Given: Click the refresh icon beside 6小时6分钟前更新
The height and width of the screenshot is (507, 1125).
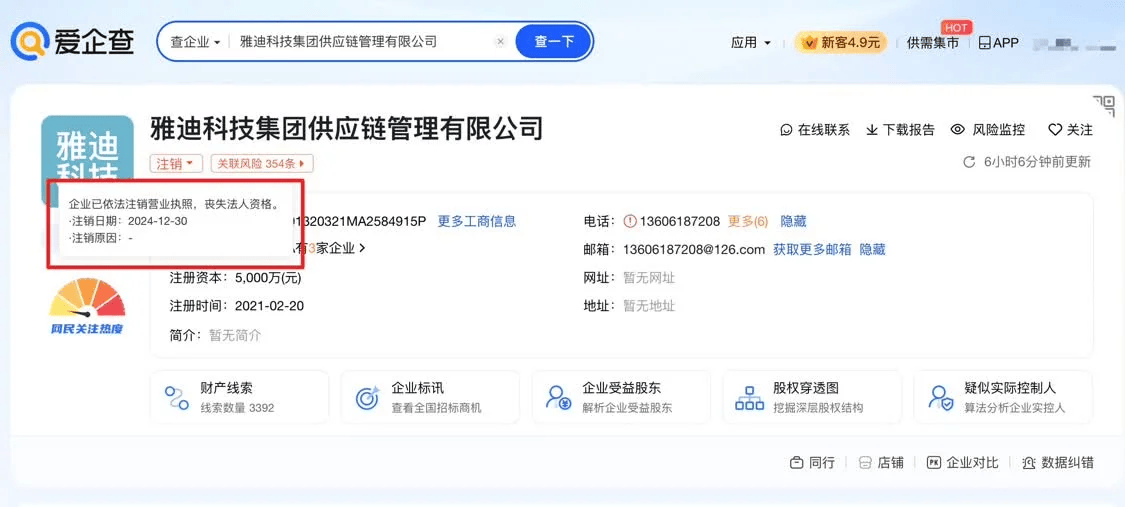Looking at the screenshot, I should (969, 162).
